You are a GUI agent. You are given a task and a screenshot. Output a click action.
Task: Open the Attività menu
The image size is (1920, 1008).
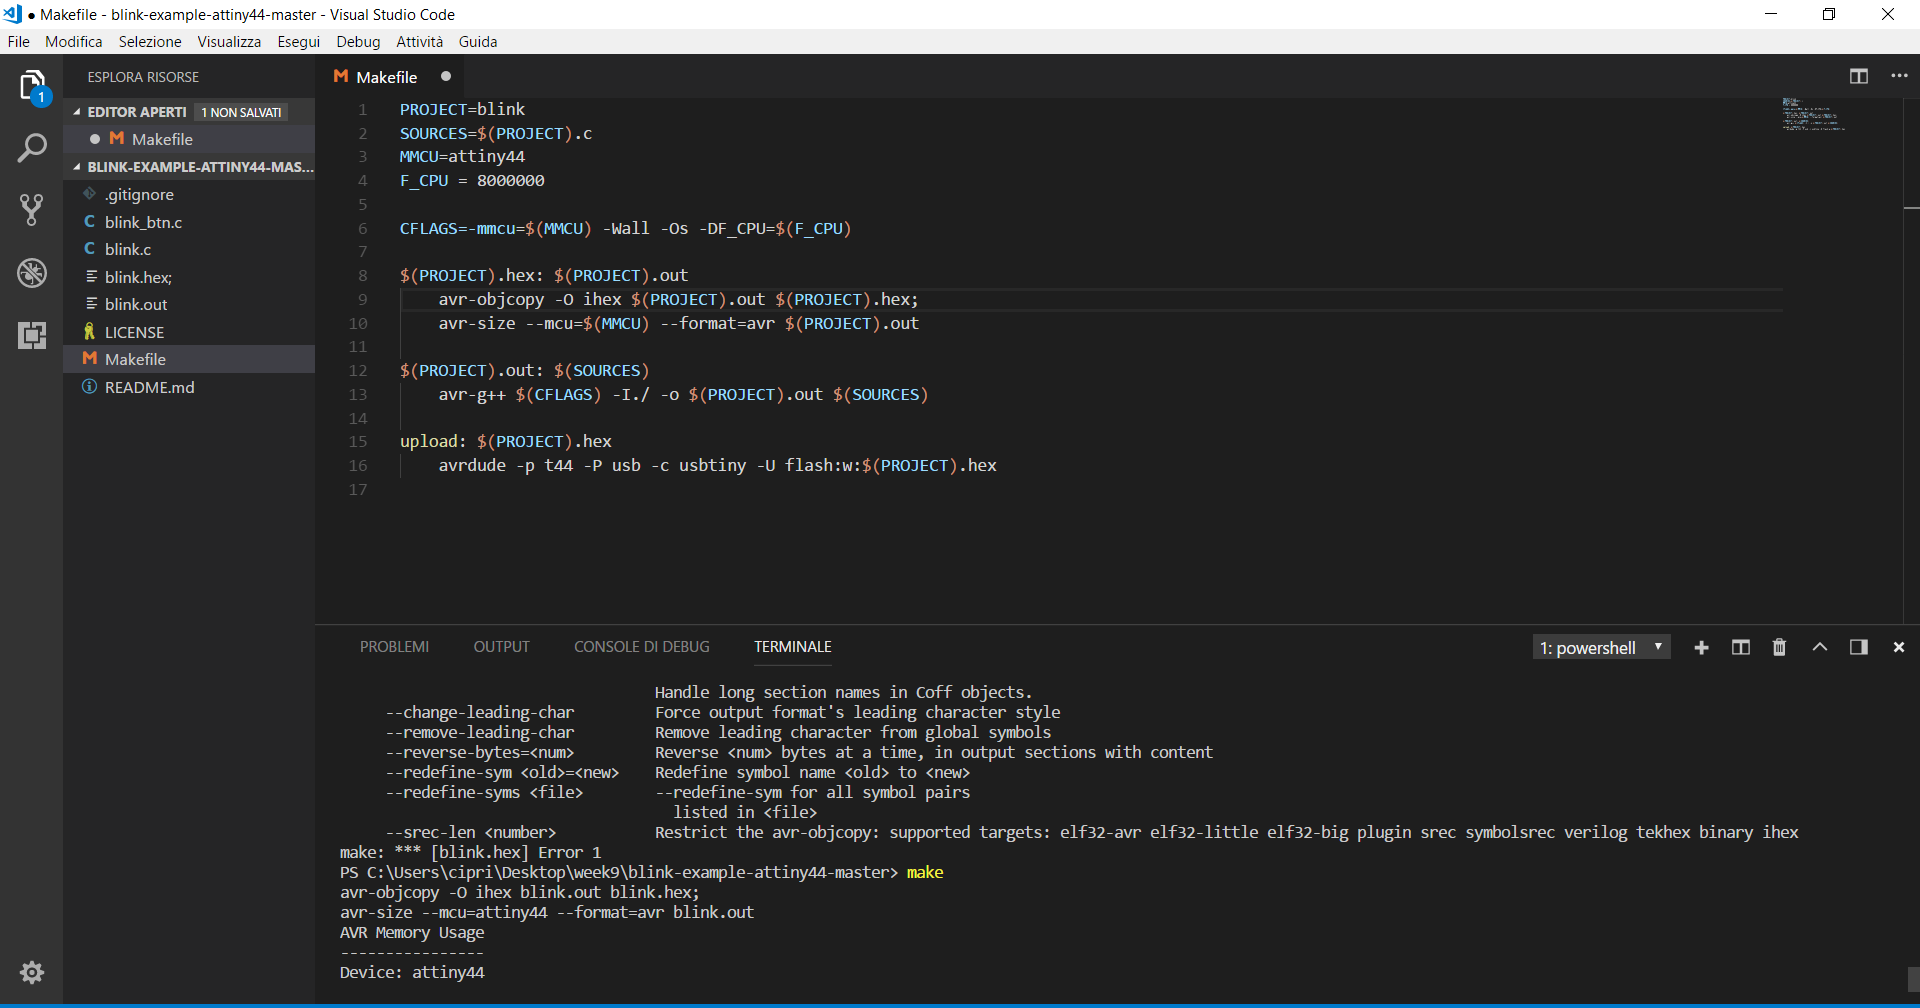[x=420, y=41]
